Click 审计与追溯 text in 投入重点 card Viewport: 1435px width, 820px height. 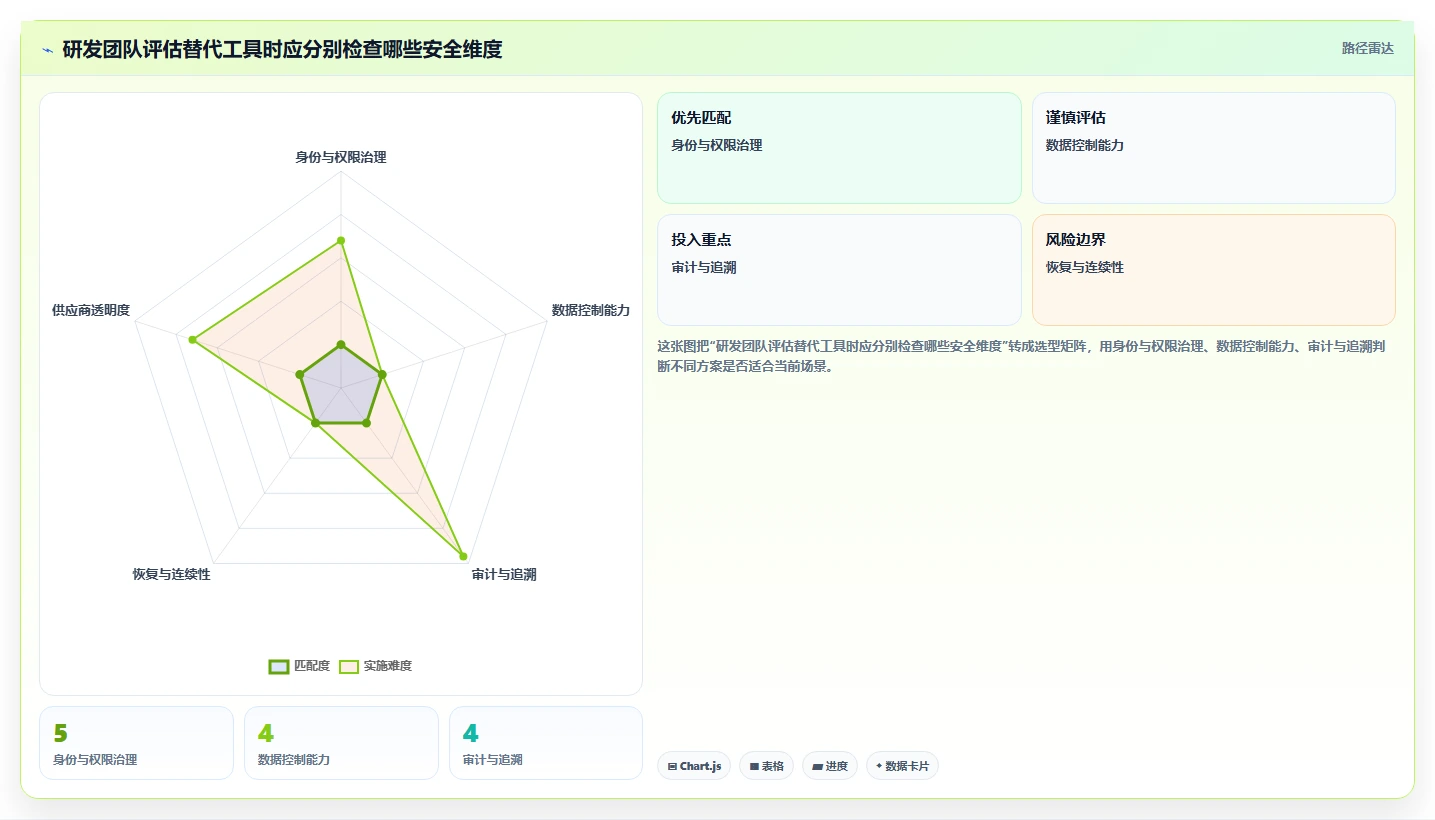(704, 267)
